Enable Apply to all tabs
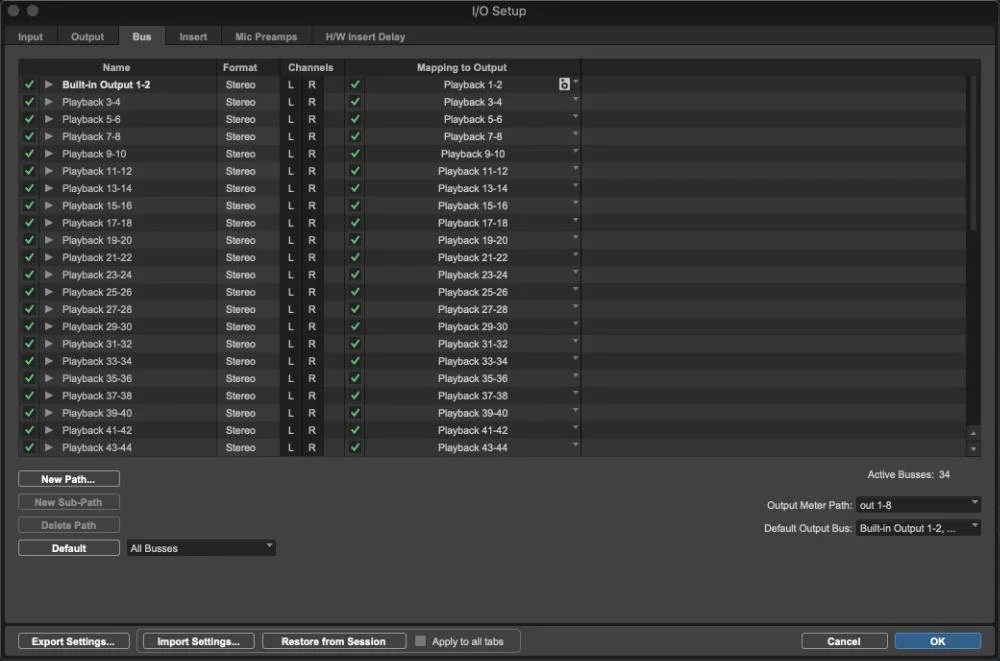The width and height of the screenshot is (1000, 661). coord(421,641)
